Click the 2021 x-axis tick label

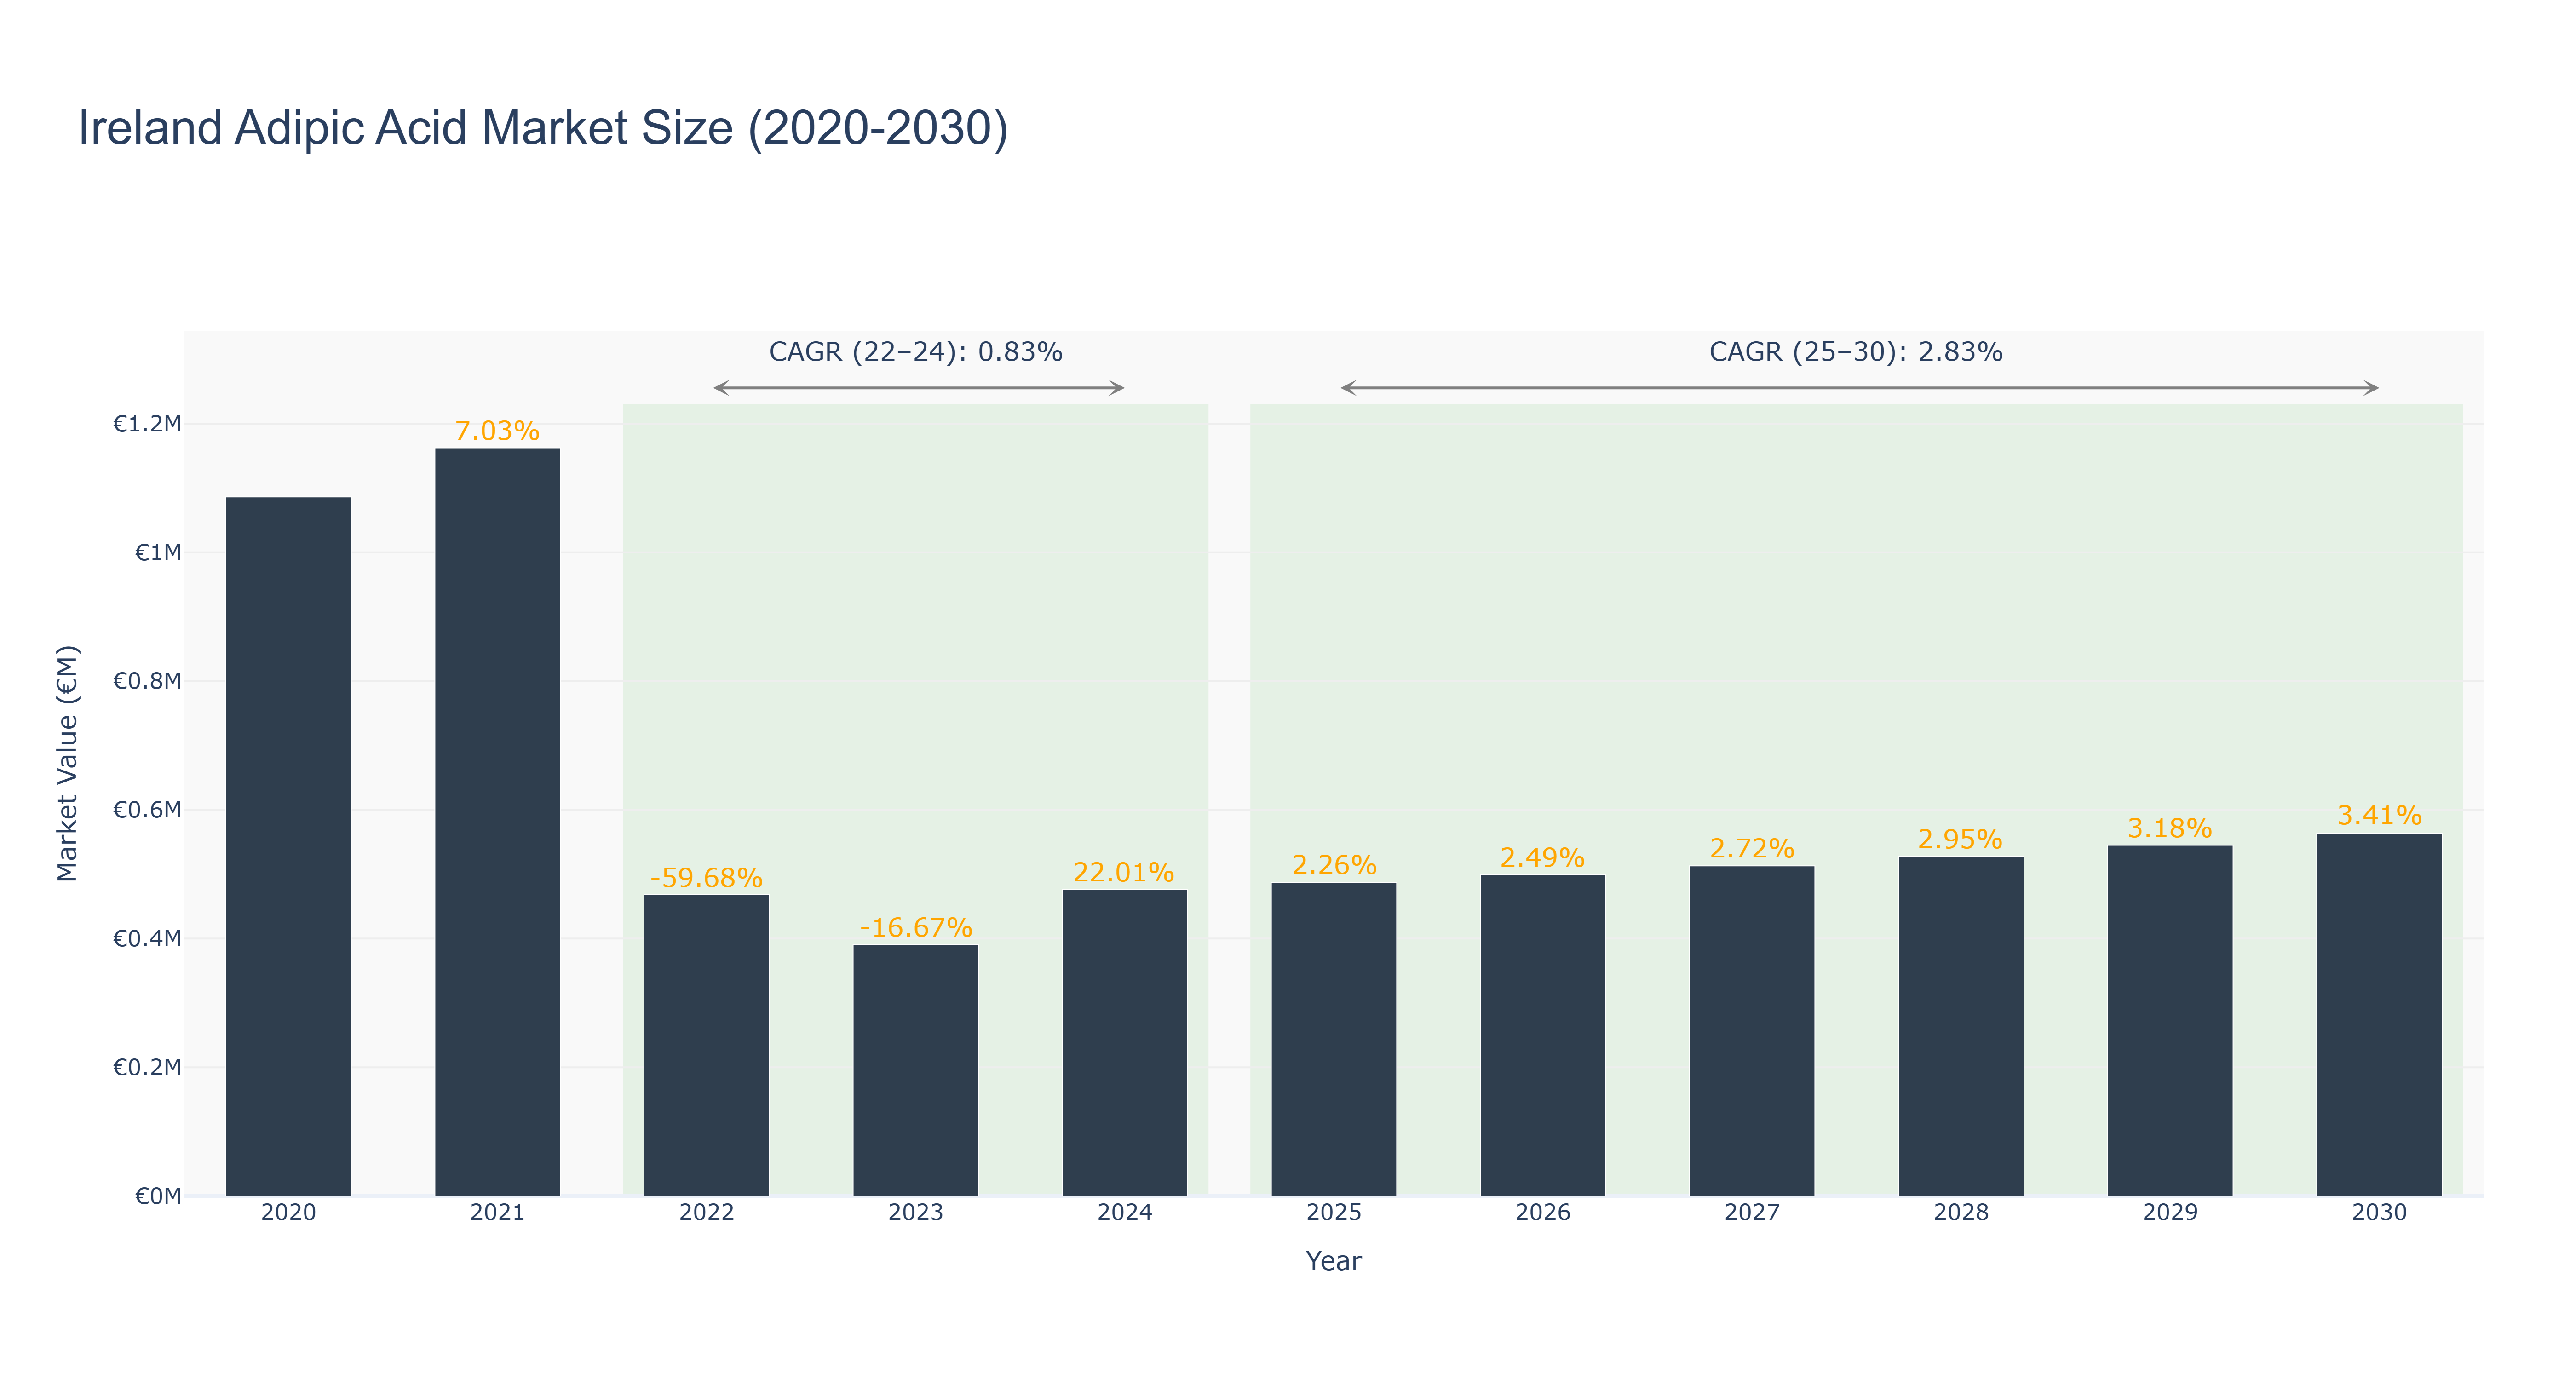click(497, 1213)
